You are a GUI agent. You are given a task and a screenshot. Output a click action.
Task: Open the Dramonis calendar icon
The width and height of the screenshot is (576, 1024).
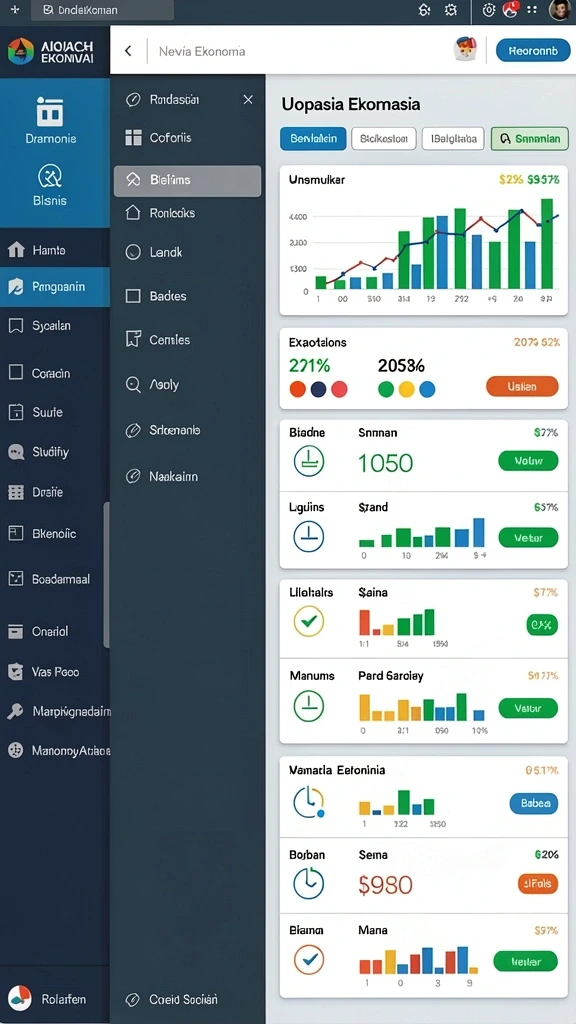click(50, 111)
